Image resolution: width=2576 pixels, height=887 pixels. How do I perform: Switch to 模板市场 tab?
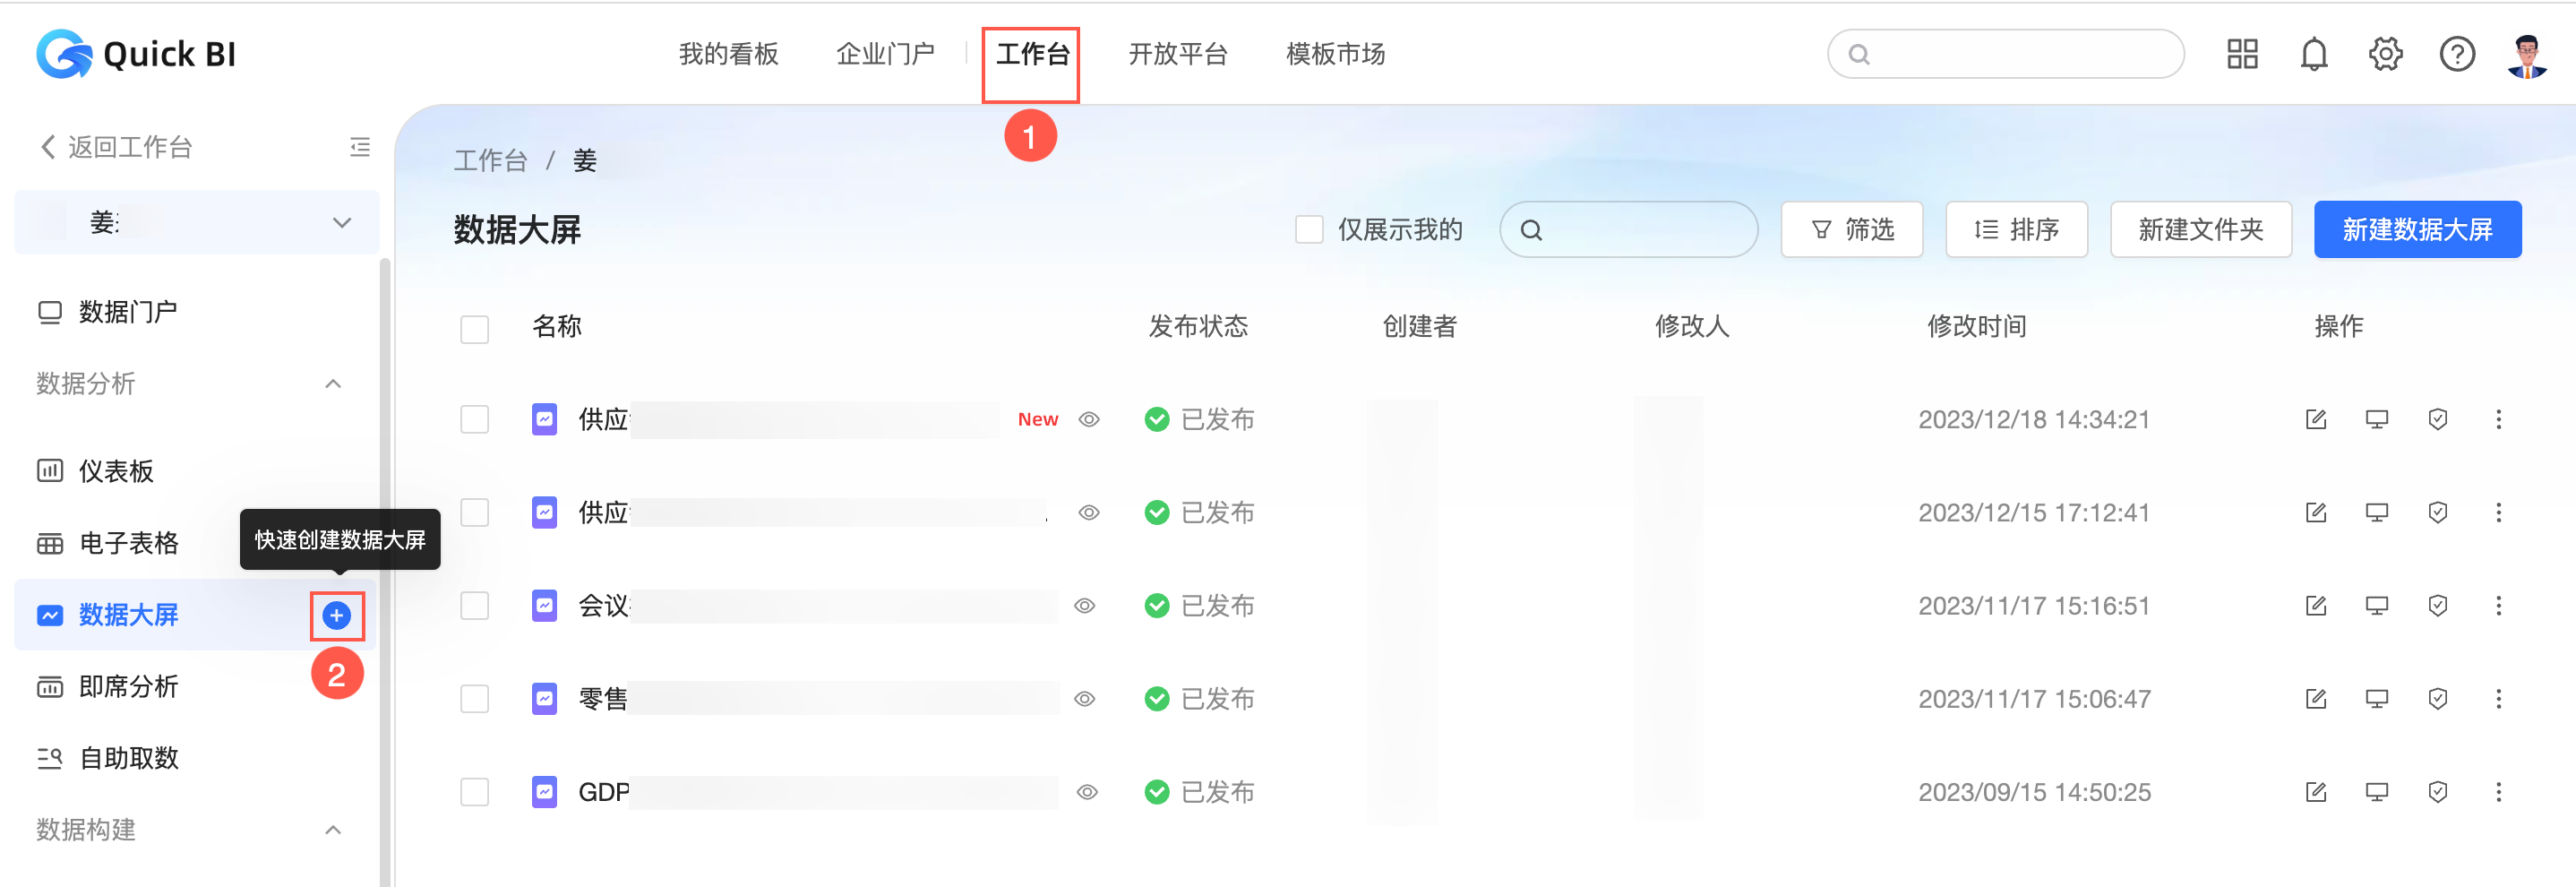[1335, 54]
